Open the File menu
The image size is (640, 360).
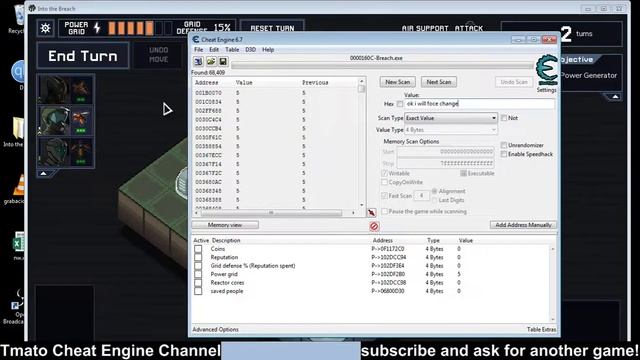tap(199, 50)
